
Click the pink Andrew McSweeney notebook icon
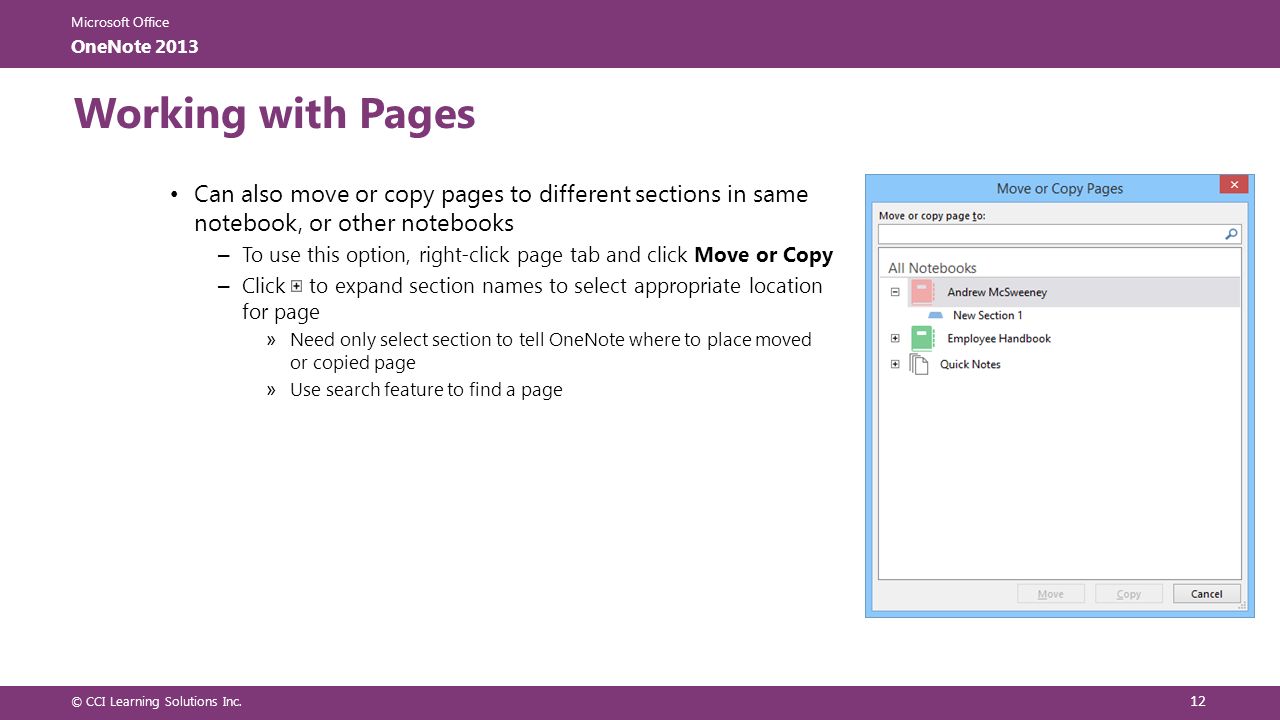[x=922, y=292]
